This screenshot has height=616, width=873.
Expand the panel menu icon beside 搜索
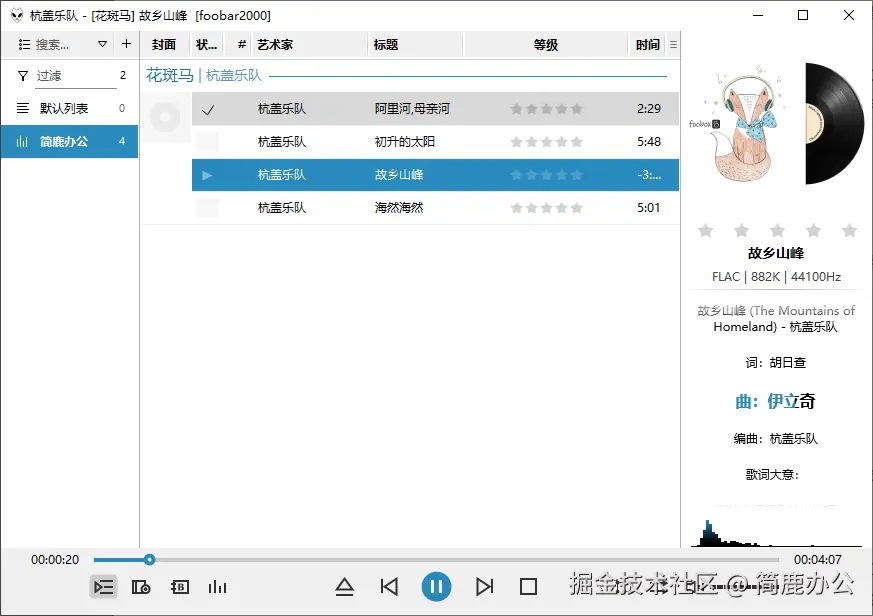coord(22,44)
